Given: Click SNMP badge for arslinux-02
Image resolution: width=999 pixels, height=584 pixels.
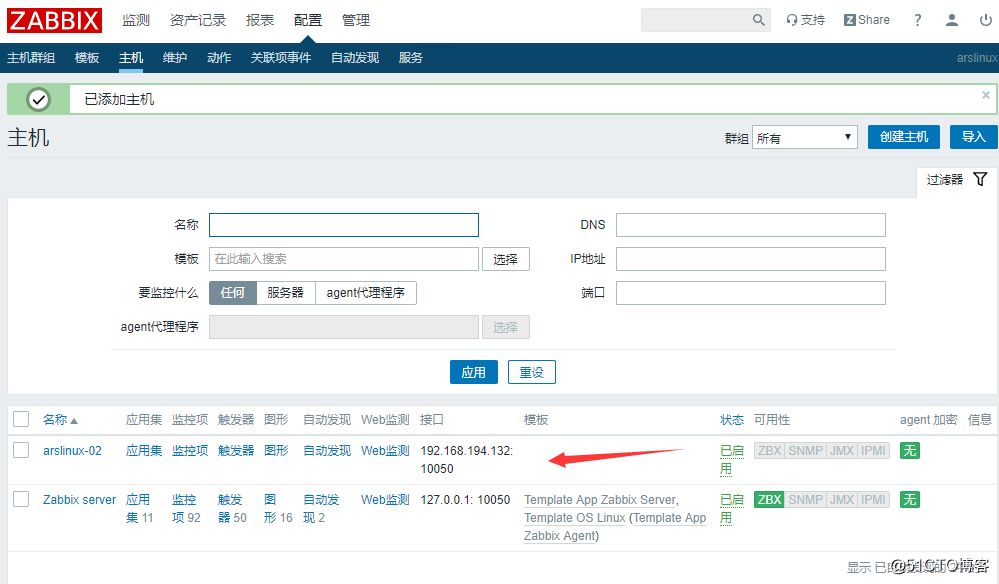Looking at the screenshot, I should pyautogui.click(x=805, y=451).
